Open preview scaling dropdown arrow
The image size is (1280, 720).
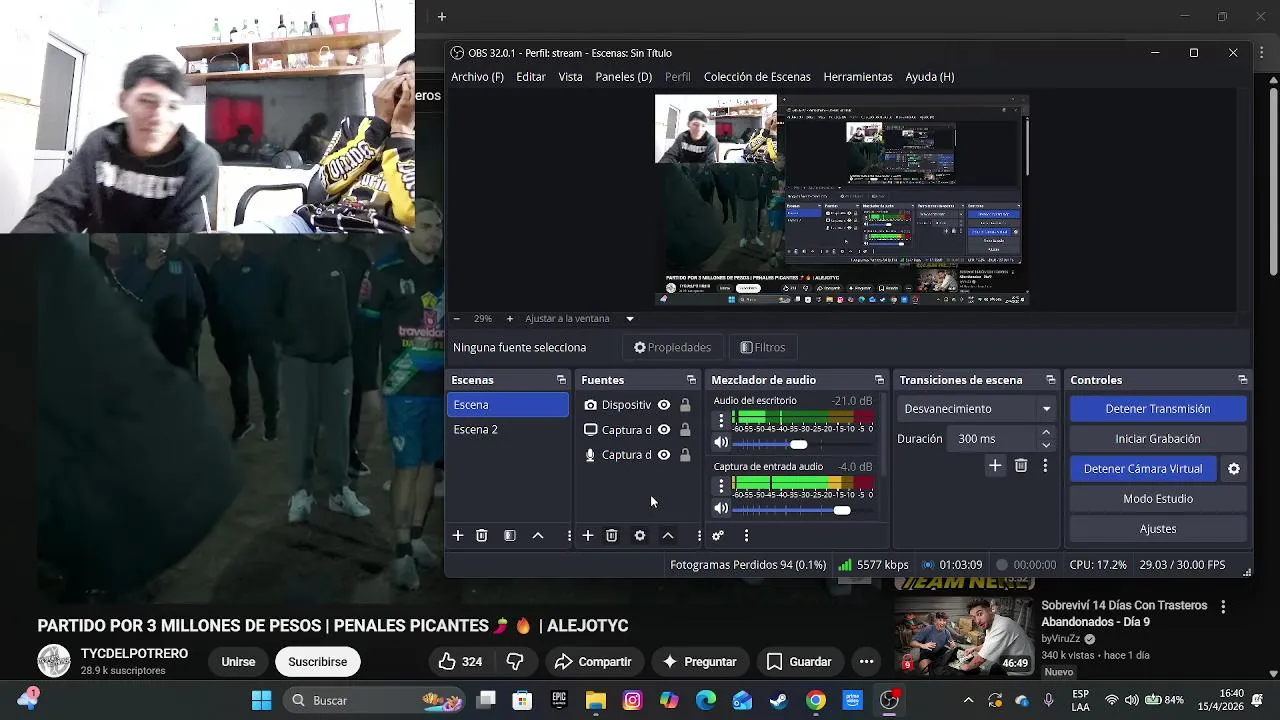click(x=630, y=319)
